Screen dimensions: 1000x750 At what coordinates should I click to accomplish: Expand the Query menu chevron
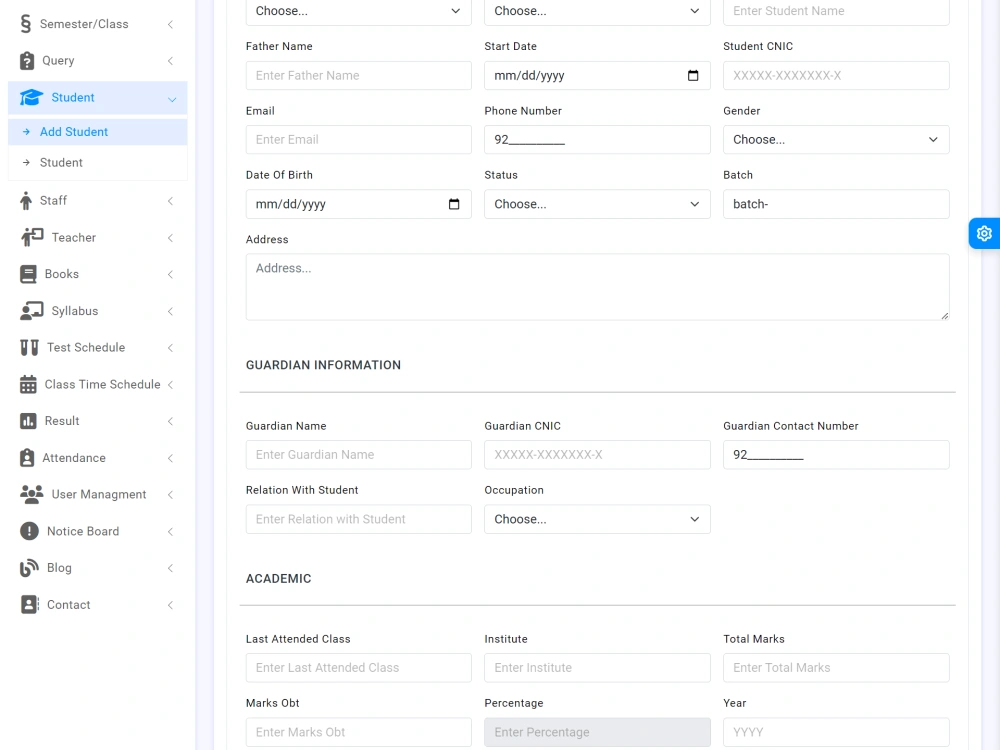coord(170,61)
